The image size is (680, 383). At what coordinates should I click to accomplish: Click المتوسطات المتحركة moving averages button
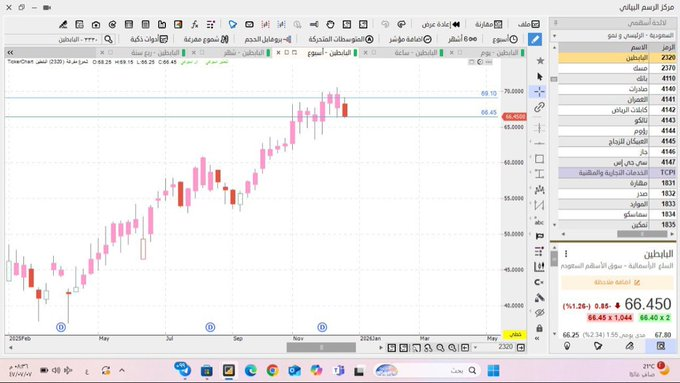(341, 39)
